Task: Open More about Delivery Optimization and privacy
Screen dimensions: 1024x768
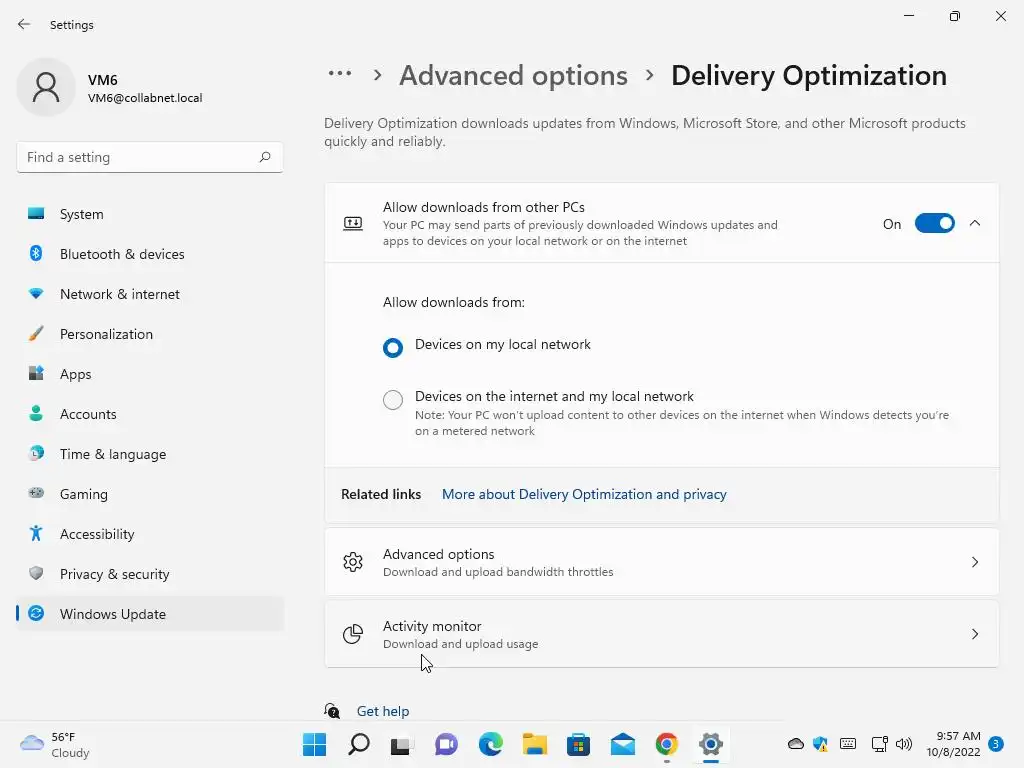Action: (584, 494)
